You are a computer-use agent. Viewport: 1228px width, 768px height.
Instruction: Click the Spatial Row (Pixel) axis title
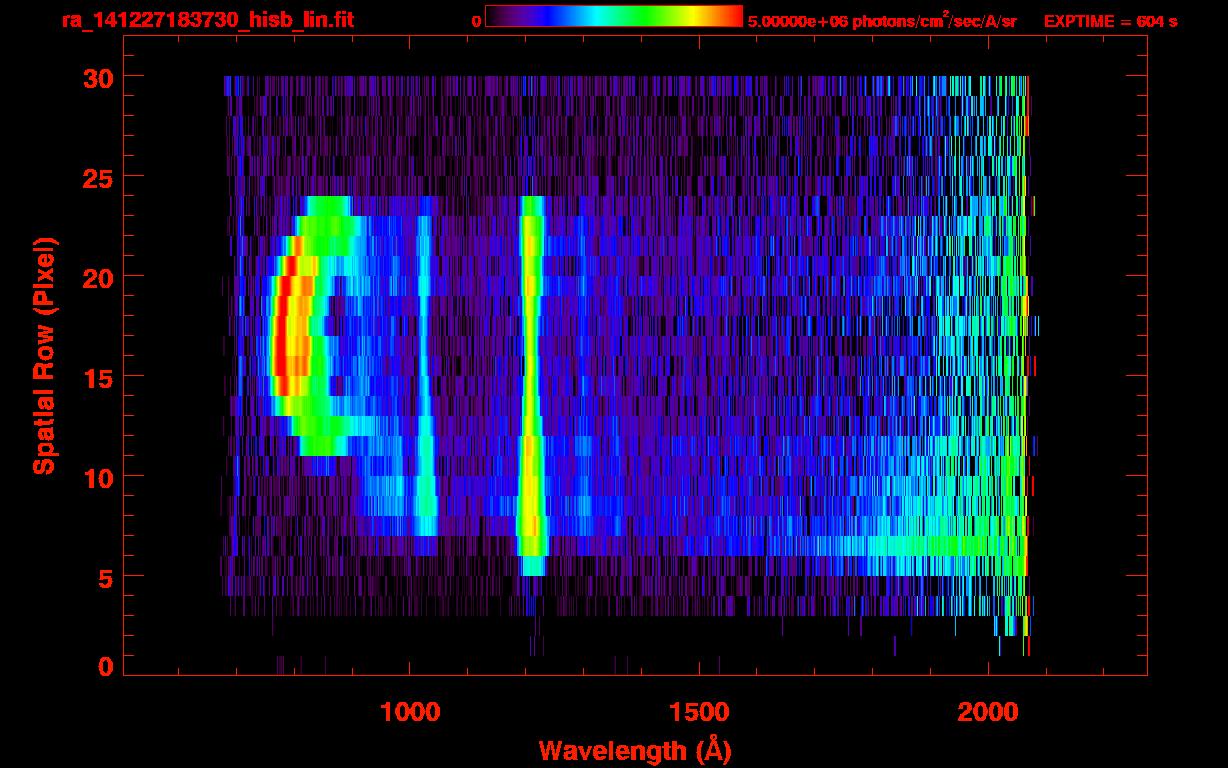[43, 355]
